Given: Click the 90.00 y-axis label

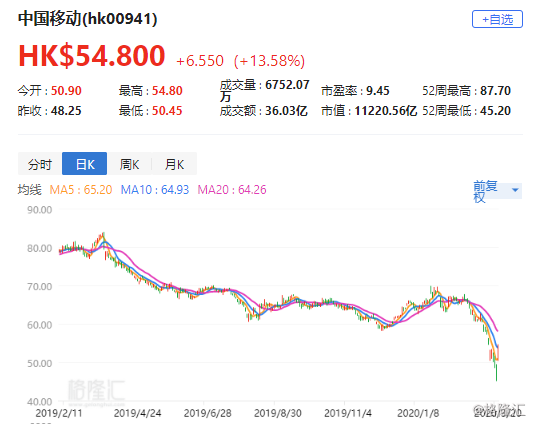Looking at the screenshot, I should 40,210.
